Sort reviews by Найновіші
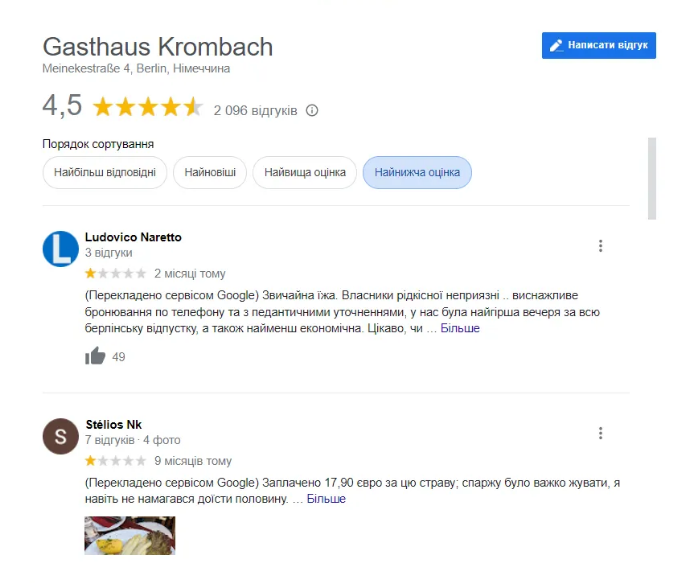693x583 pixels. click(x=210, y=172)
